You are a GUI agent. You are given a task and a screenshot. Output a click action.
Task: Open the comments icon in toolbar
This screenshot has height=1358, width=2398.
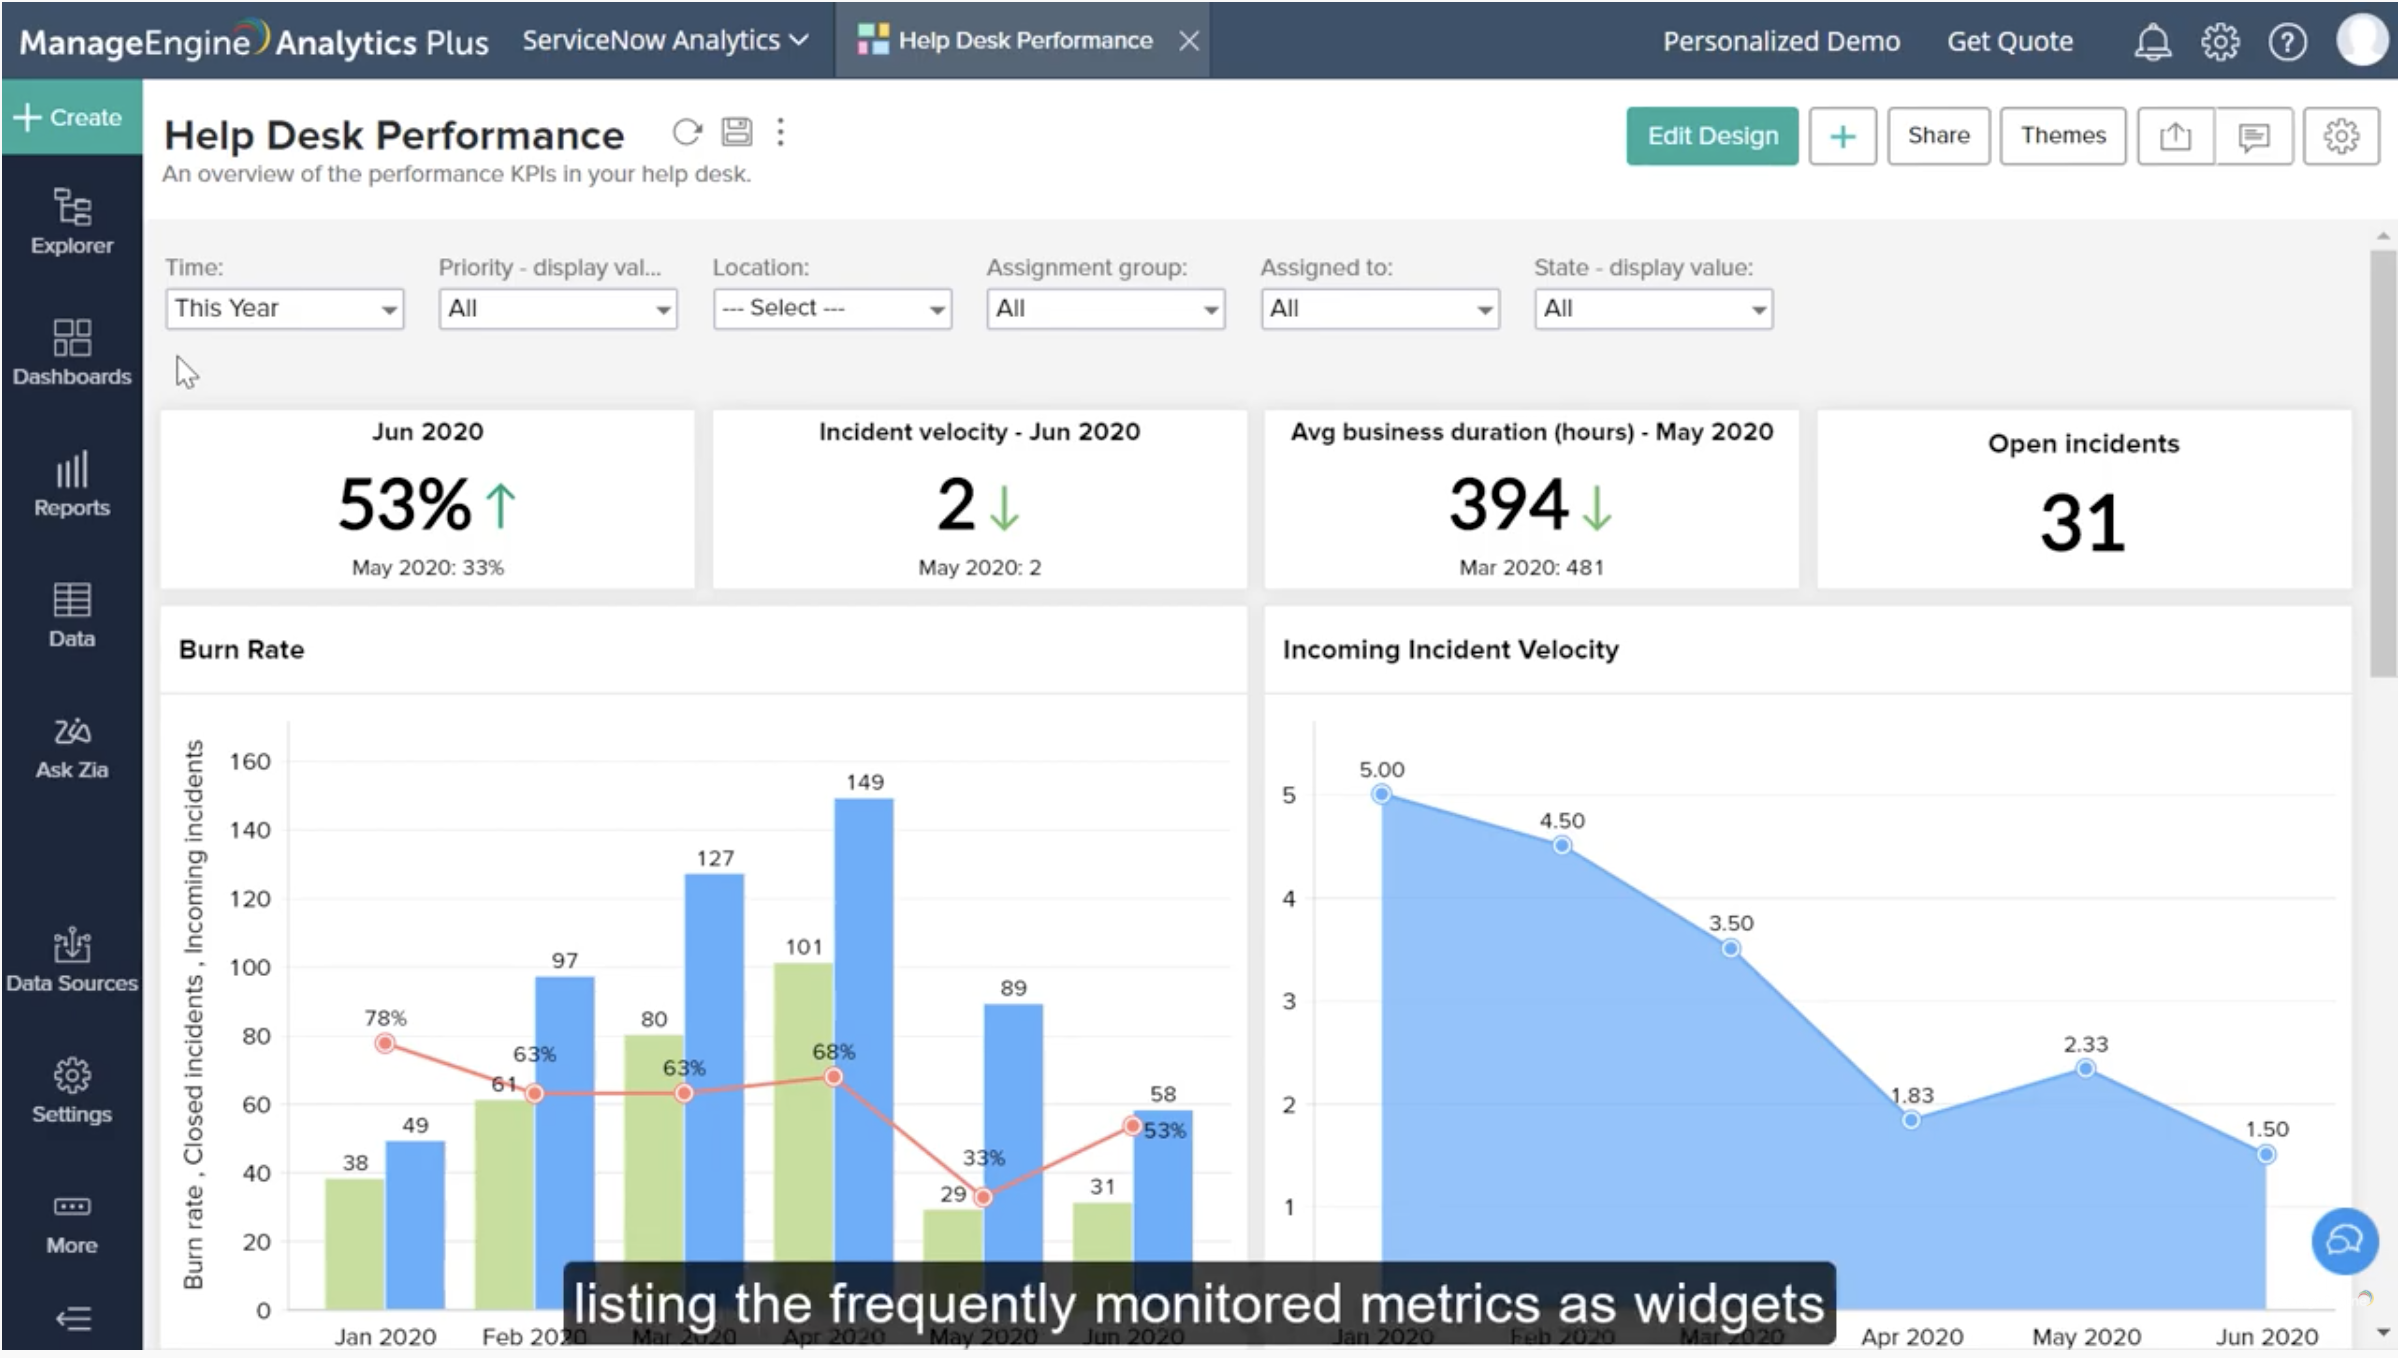click(x=2253, y=136)
